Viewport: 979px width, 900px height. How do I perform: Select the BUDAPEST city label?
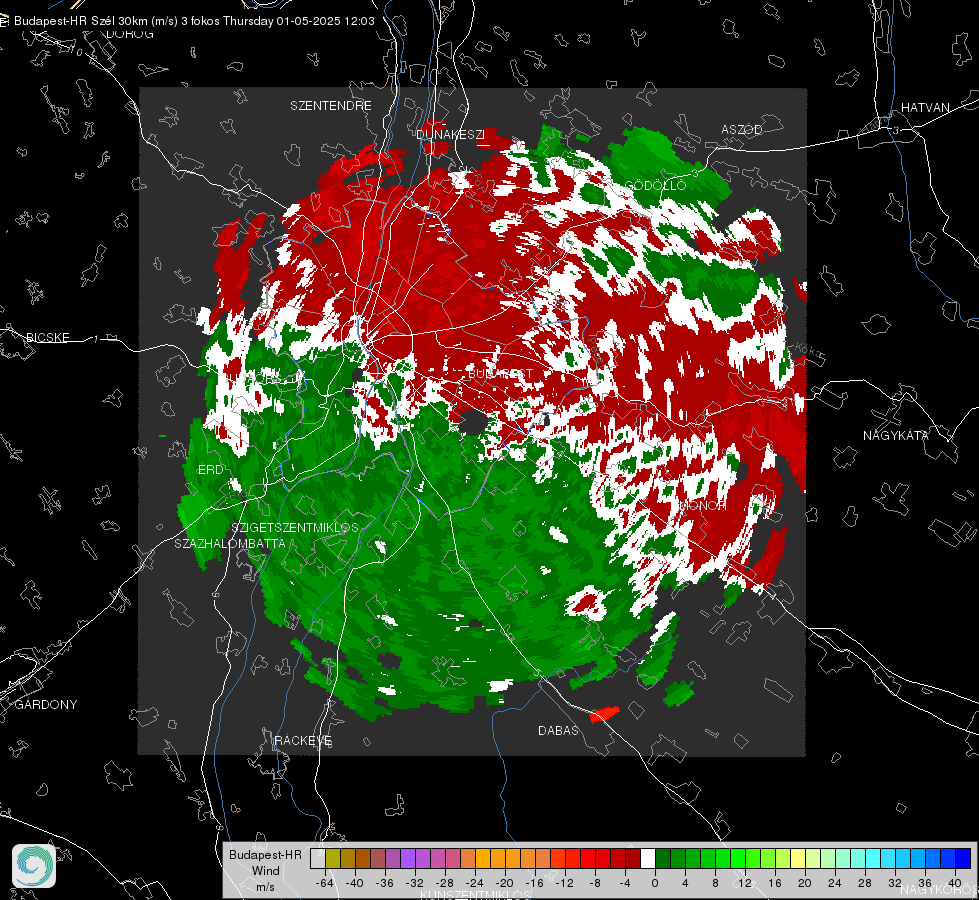click(500, 373)
